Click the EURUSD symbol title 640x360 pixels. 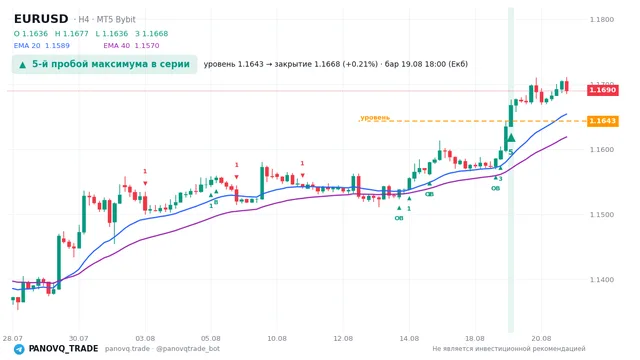tap(41, 19)
